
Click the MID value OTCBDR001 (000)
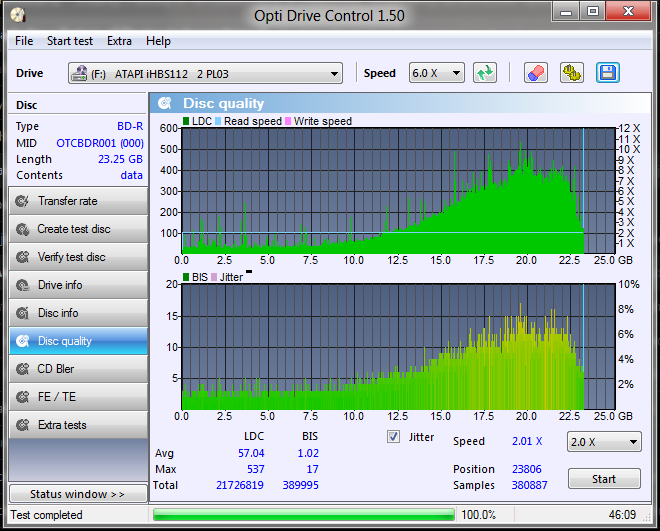click(x=100, y=143)
